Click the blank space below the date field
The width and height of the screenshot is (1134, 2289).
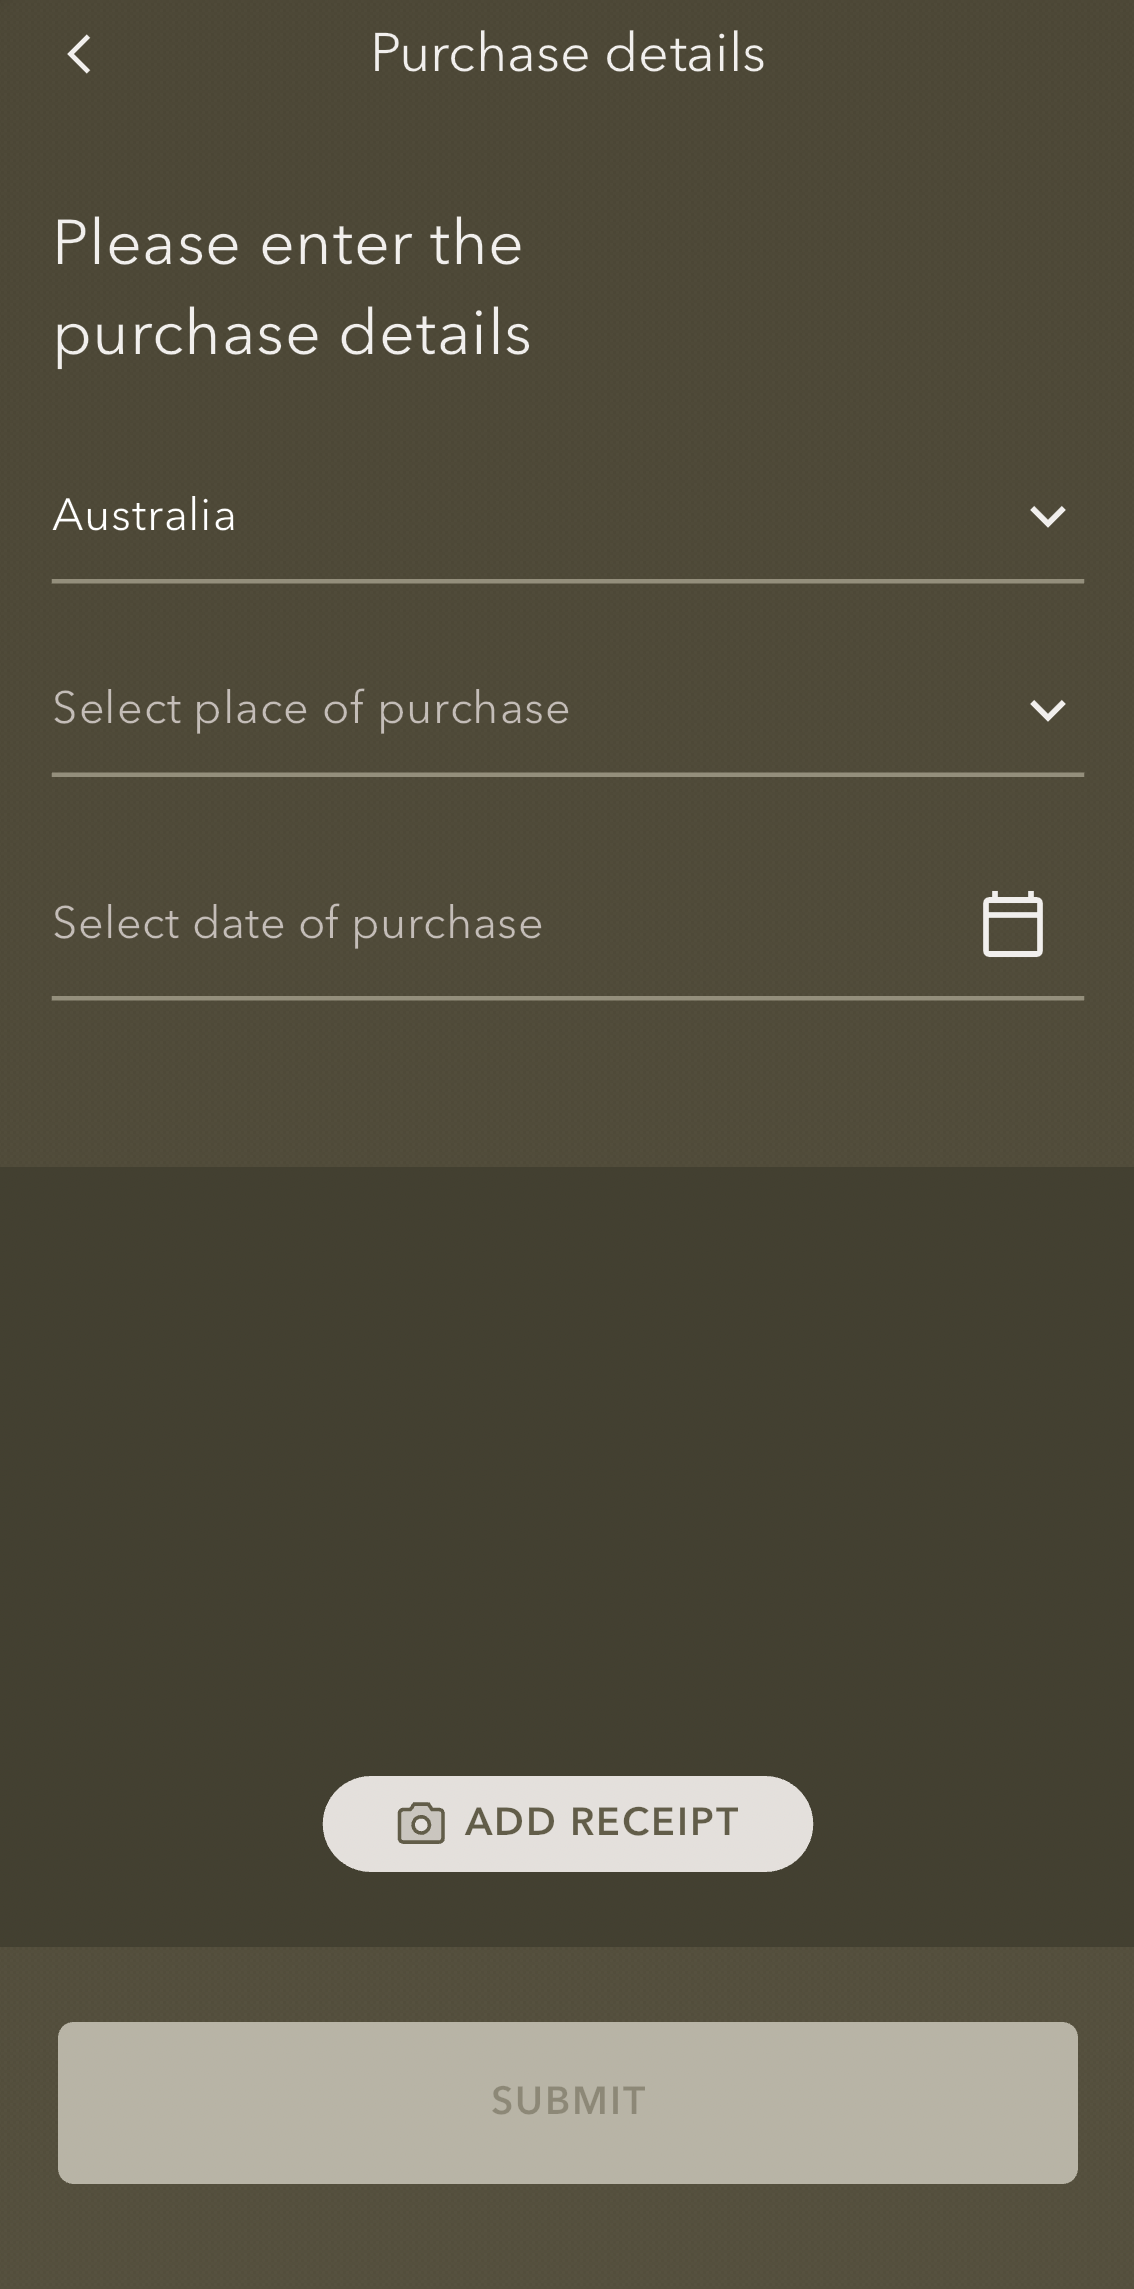pos(567,1080)
